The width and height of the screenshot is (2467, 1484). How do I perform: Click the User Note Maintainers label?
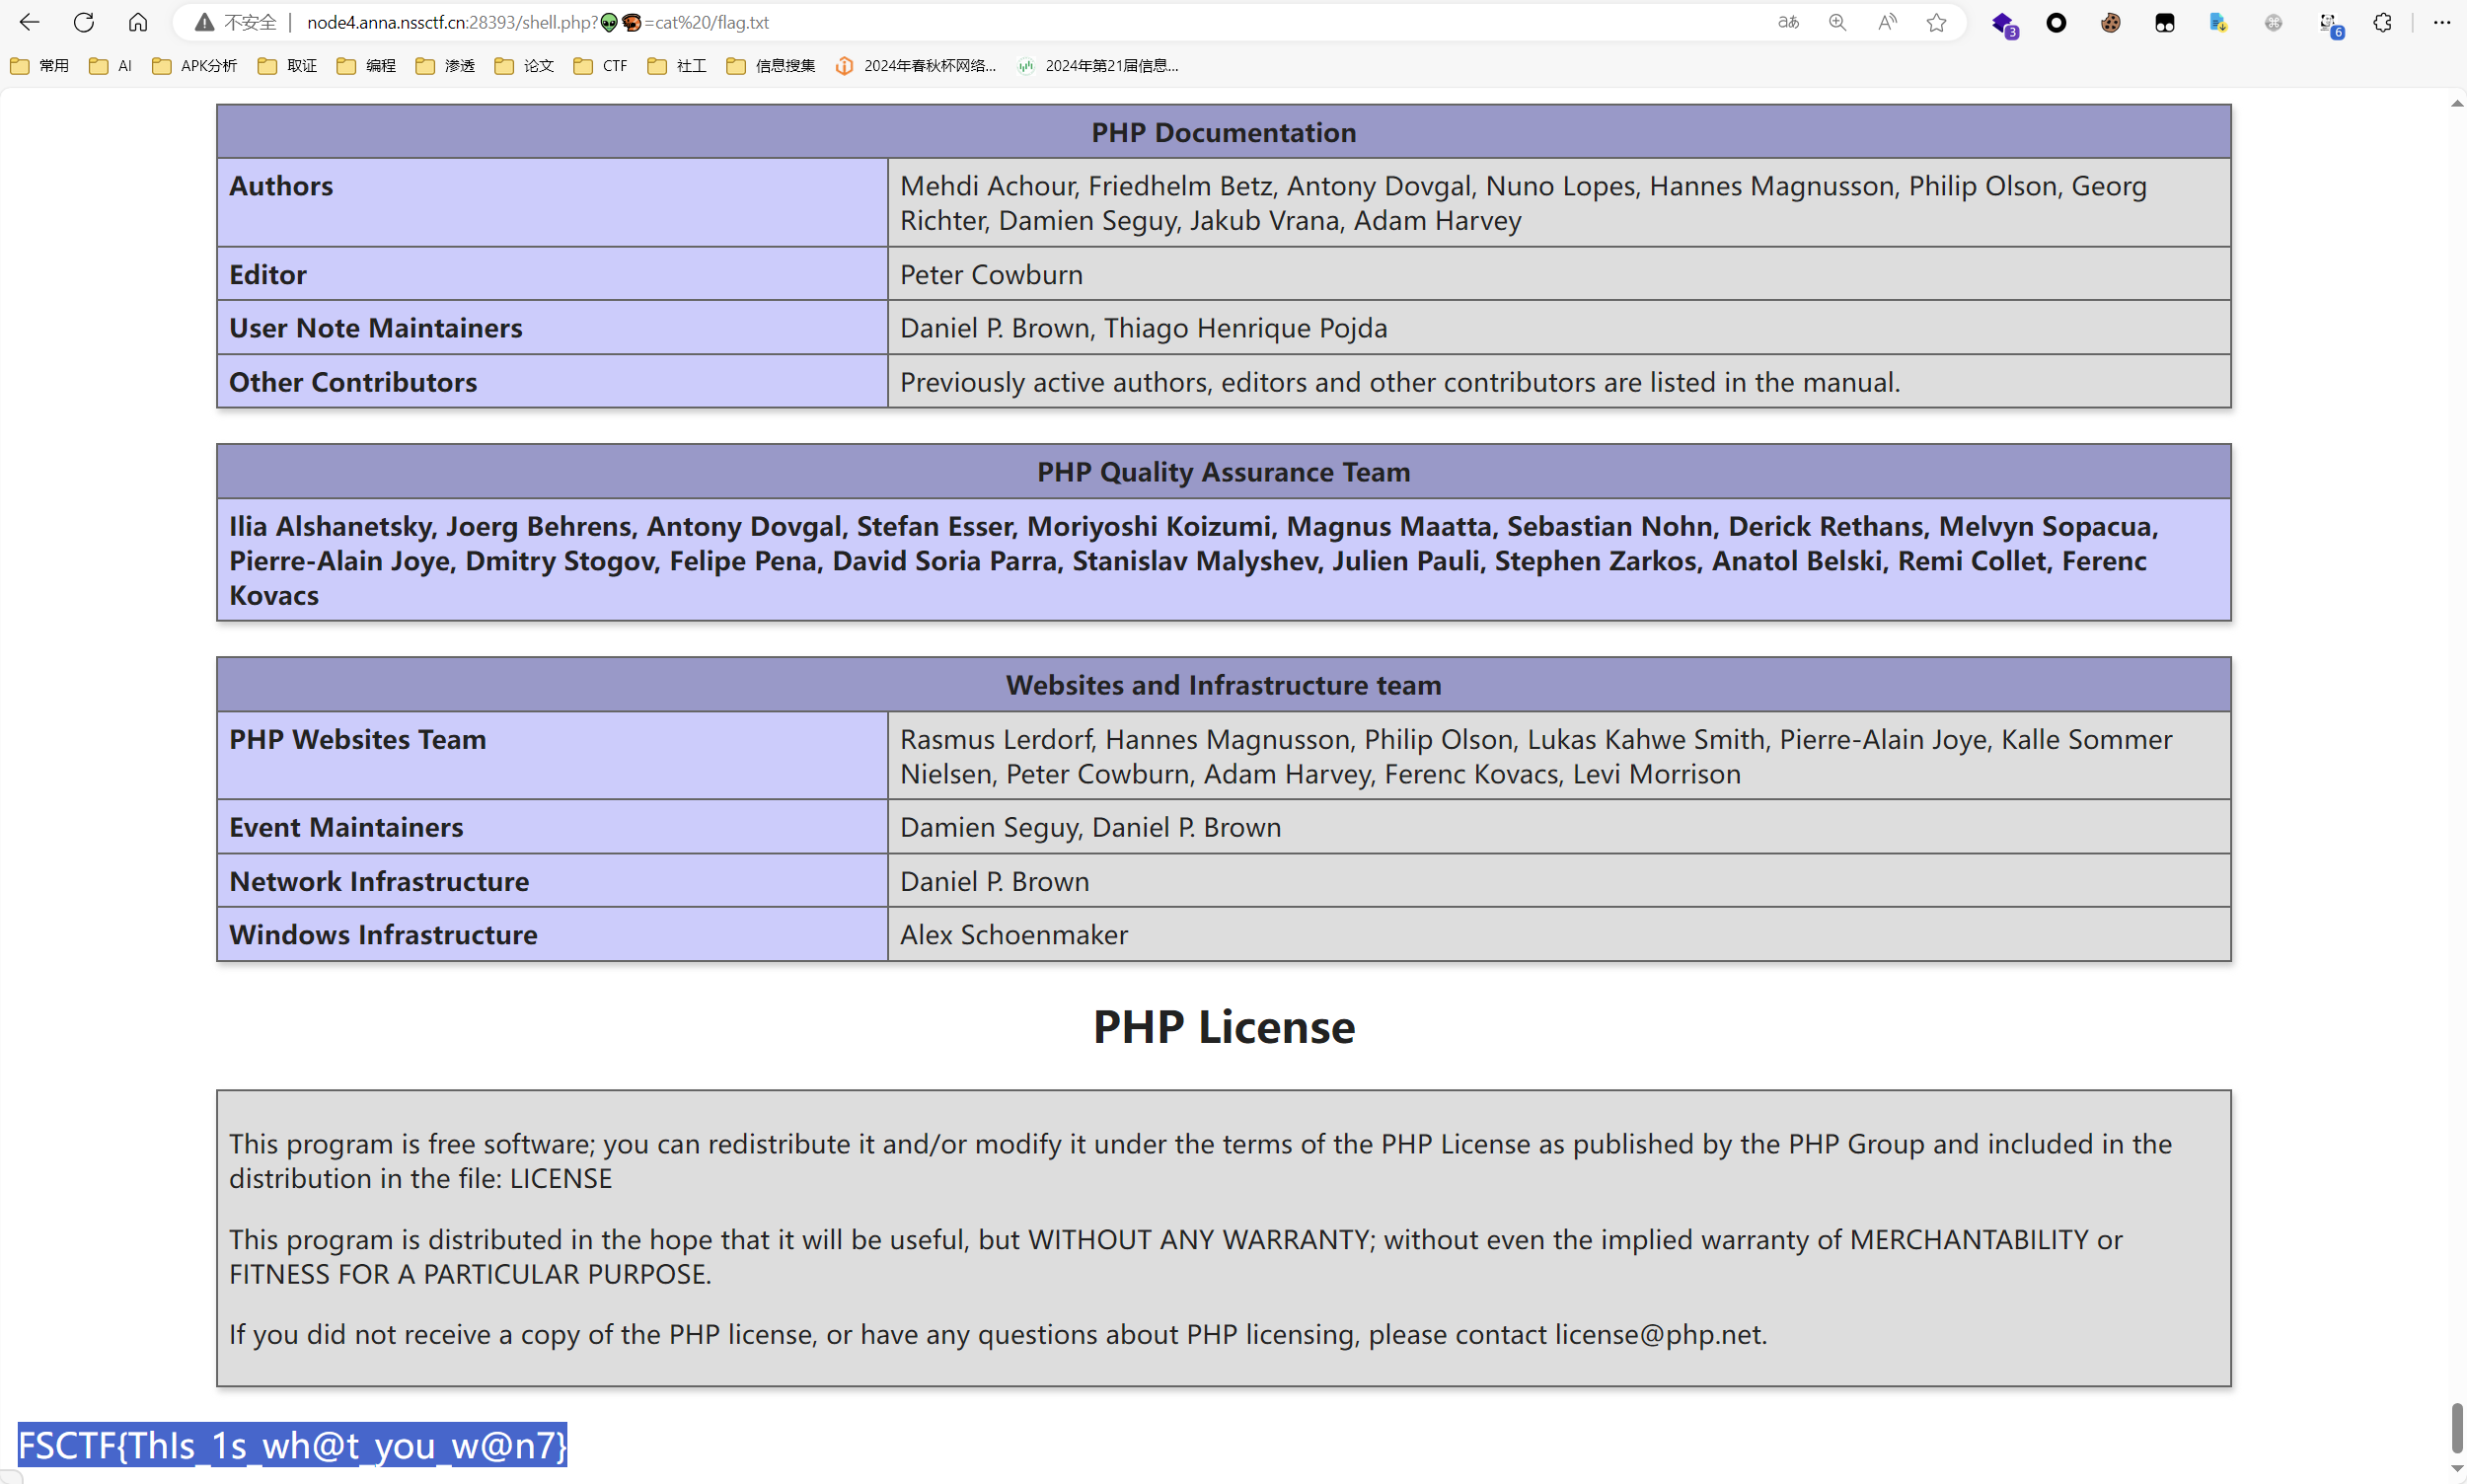(376, 328)
